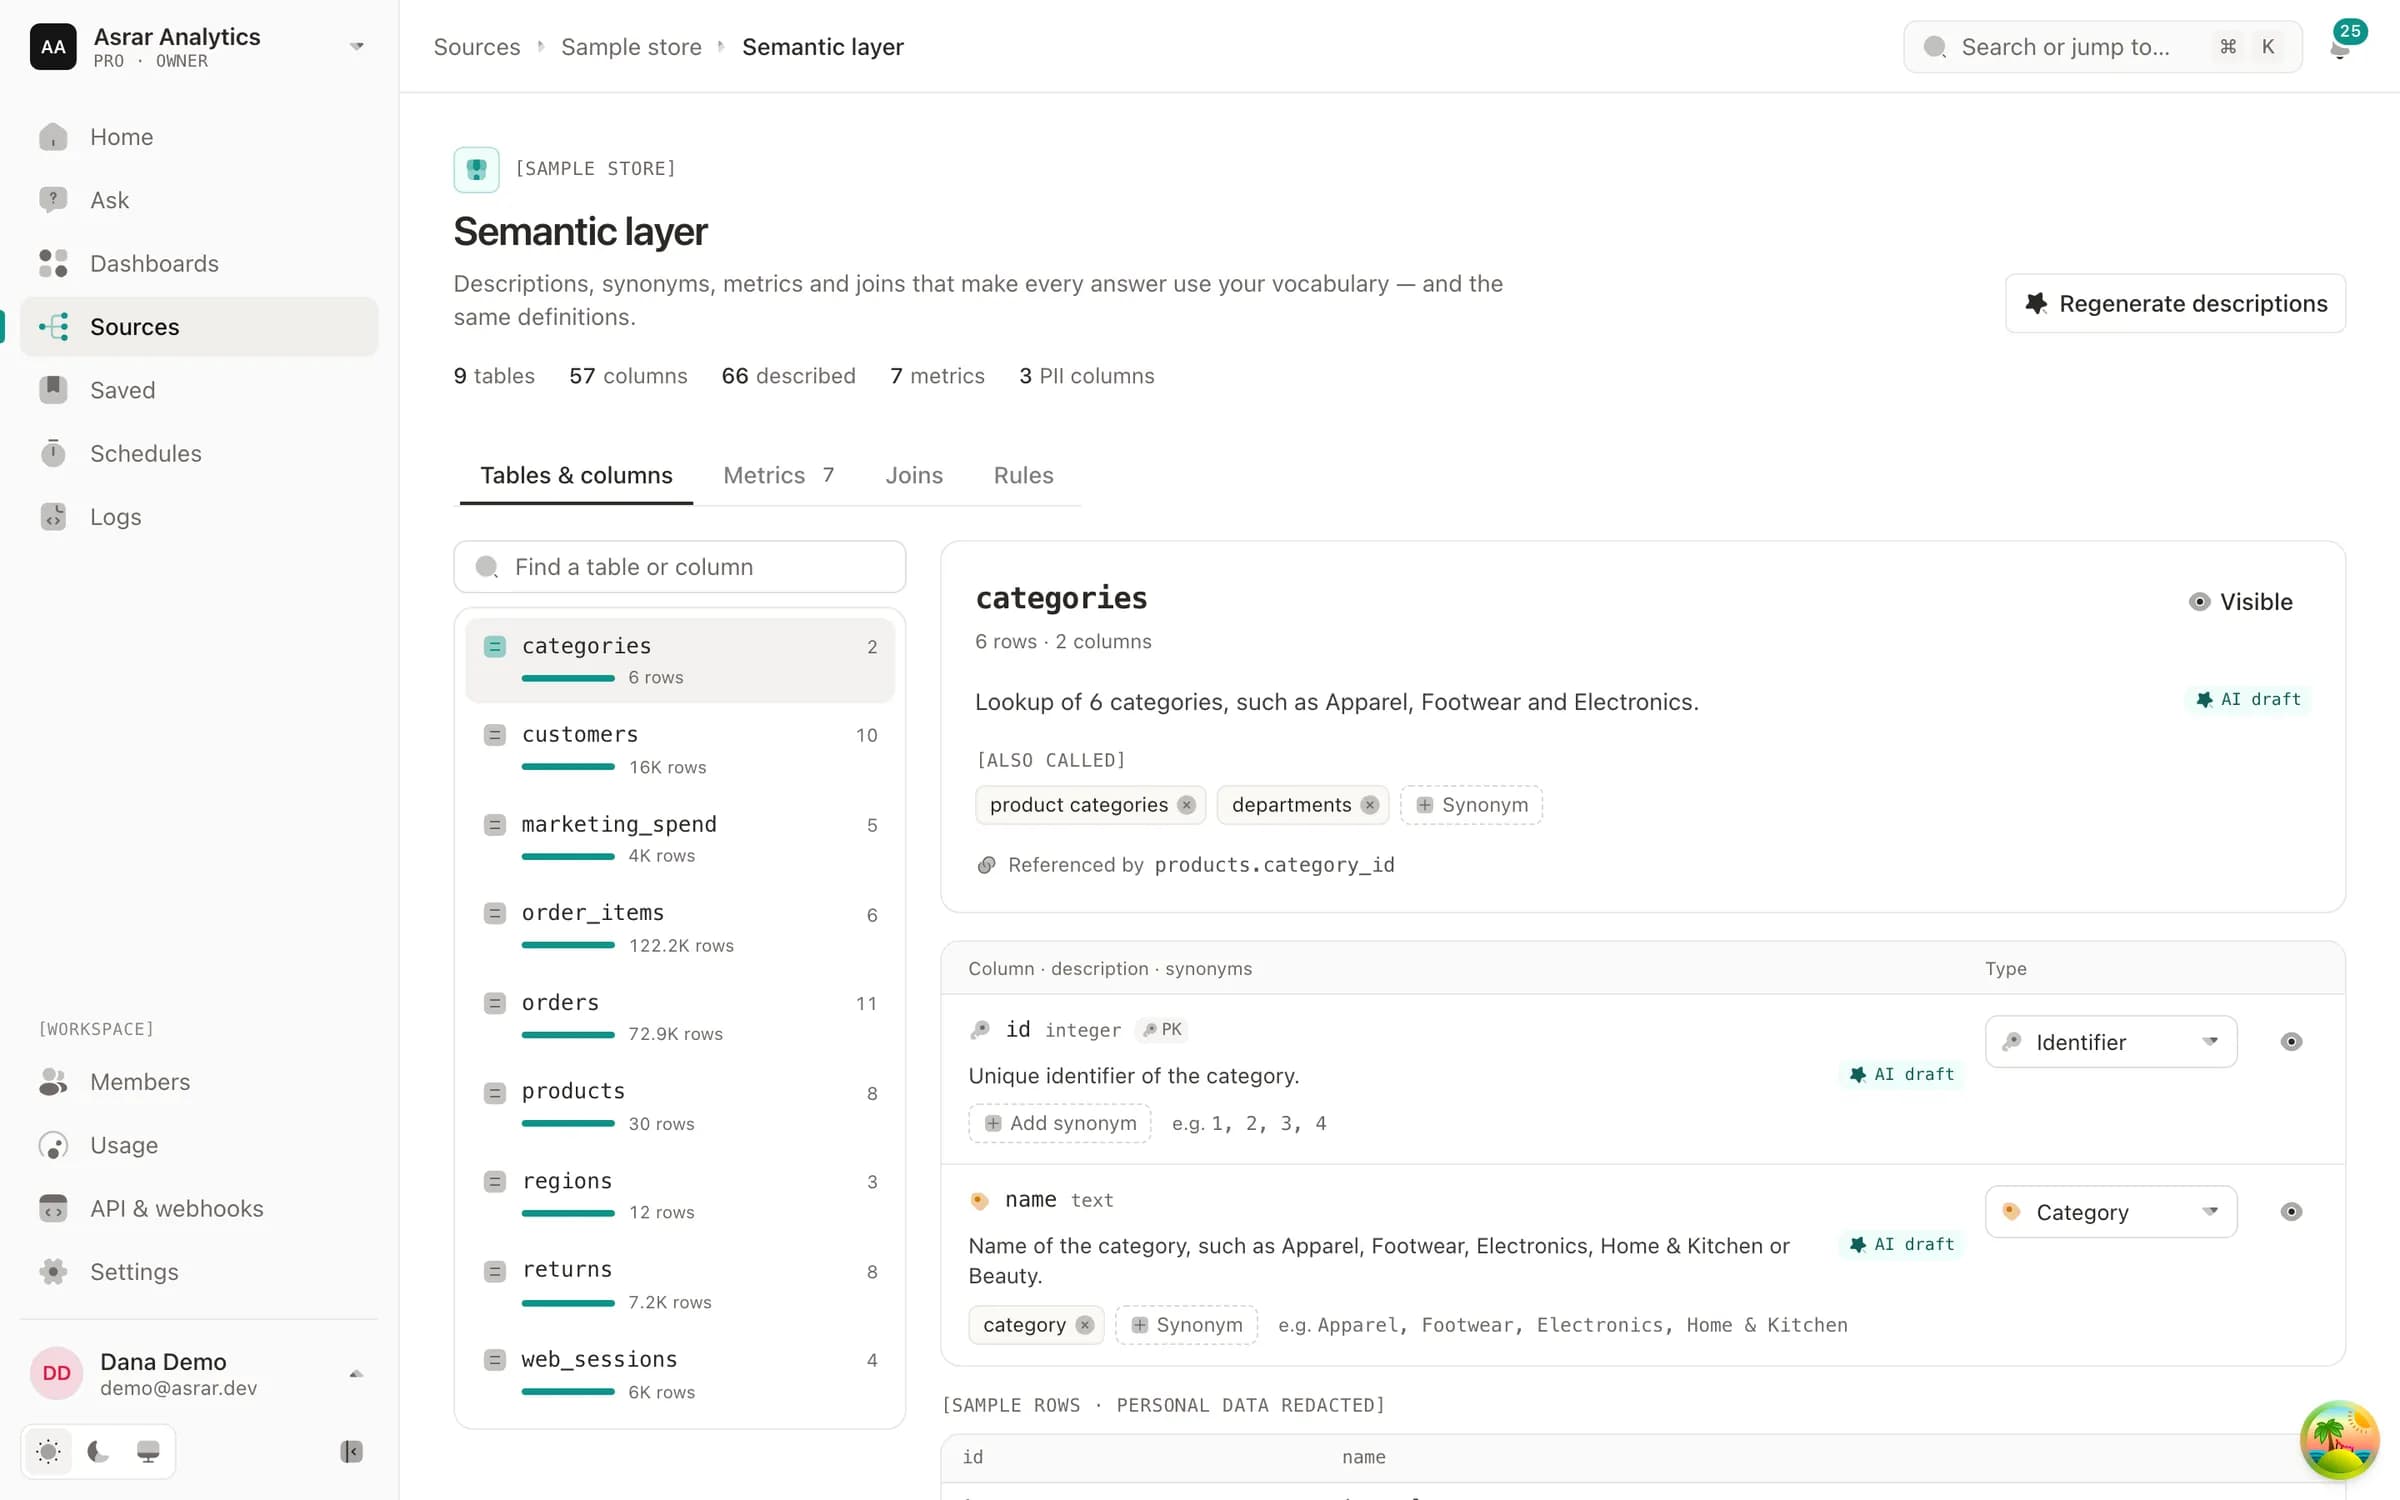
Task: Remove the 'departments' synonym
Action: (1370, 805)
